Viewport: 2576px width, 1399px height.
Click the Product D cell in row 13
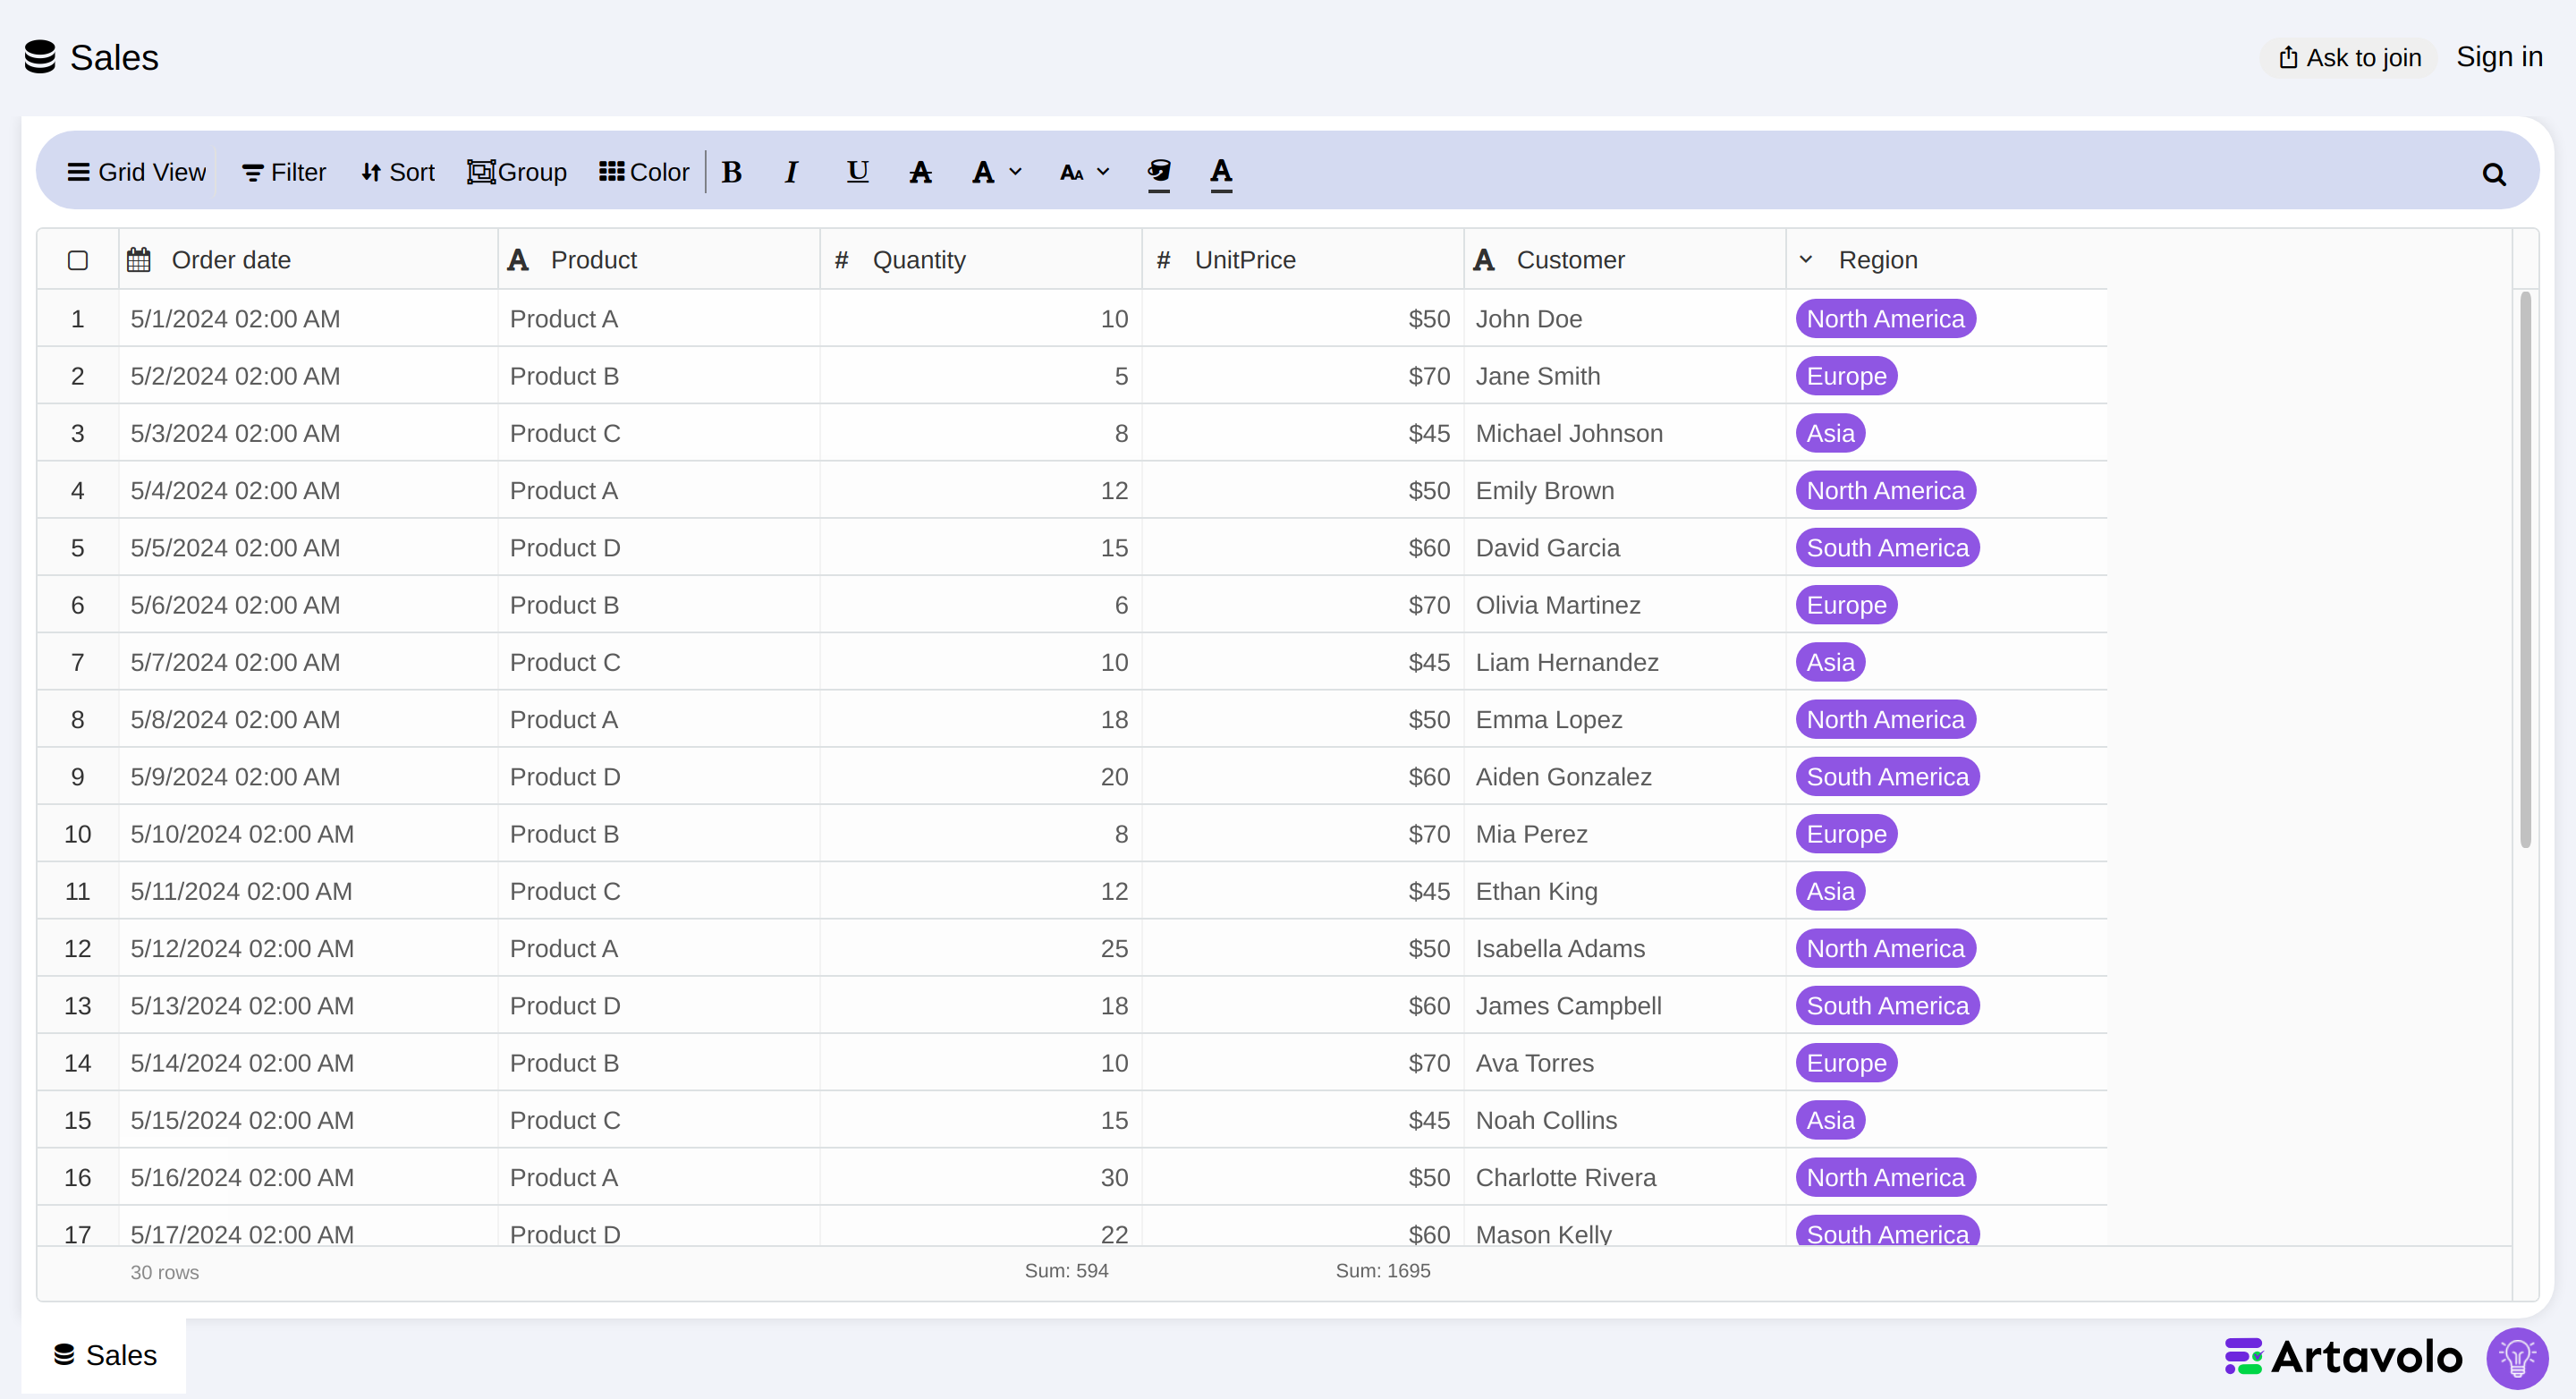pyautogui.click(x=659, y=1006)
